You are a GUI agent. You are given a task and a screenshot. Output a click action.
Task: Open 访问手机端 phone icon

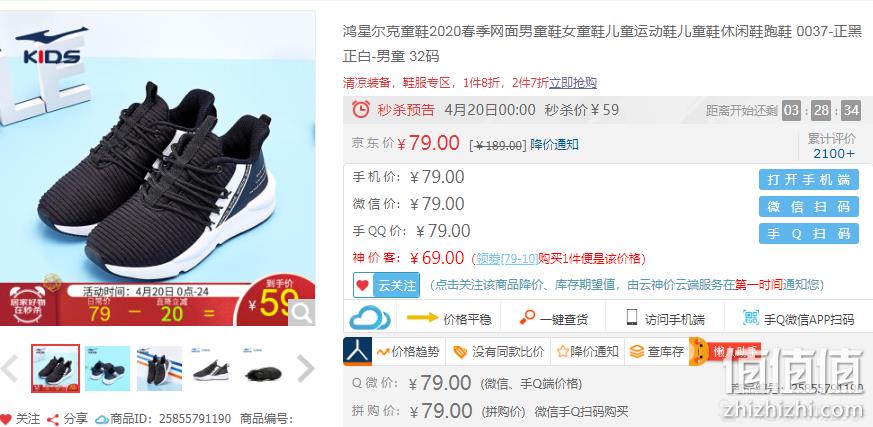(x=631, y=317)
